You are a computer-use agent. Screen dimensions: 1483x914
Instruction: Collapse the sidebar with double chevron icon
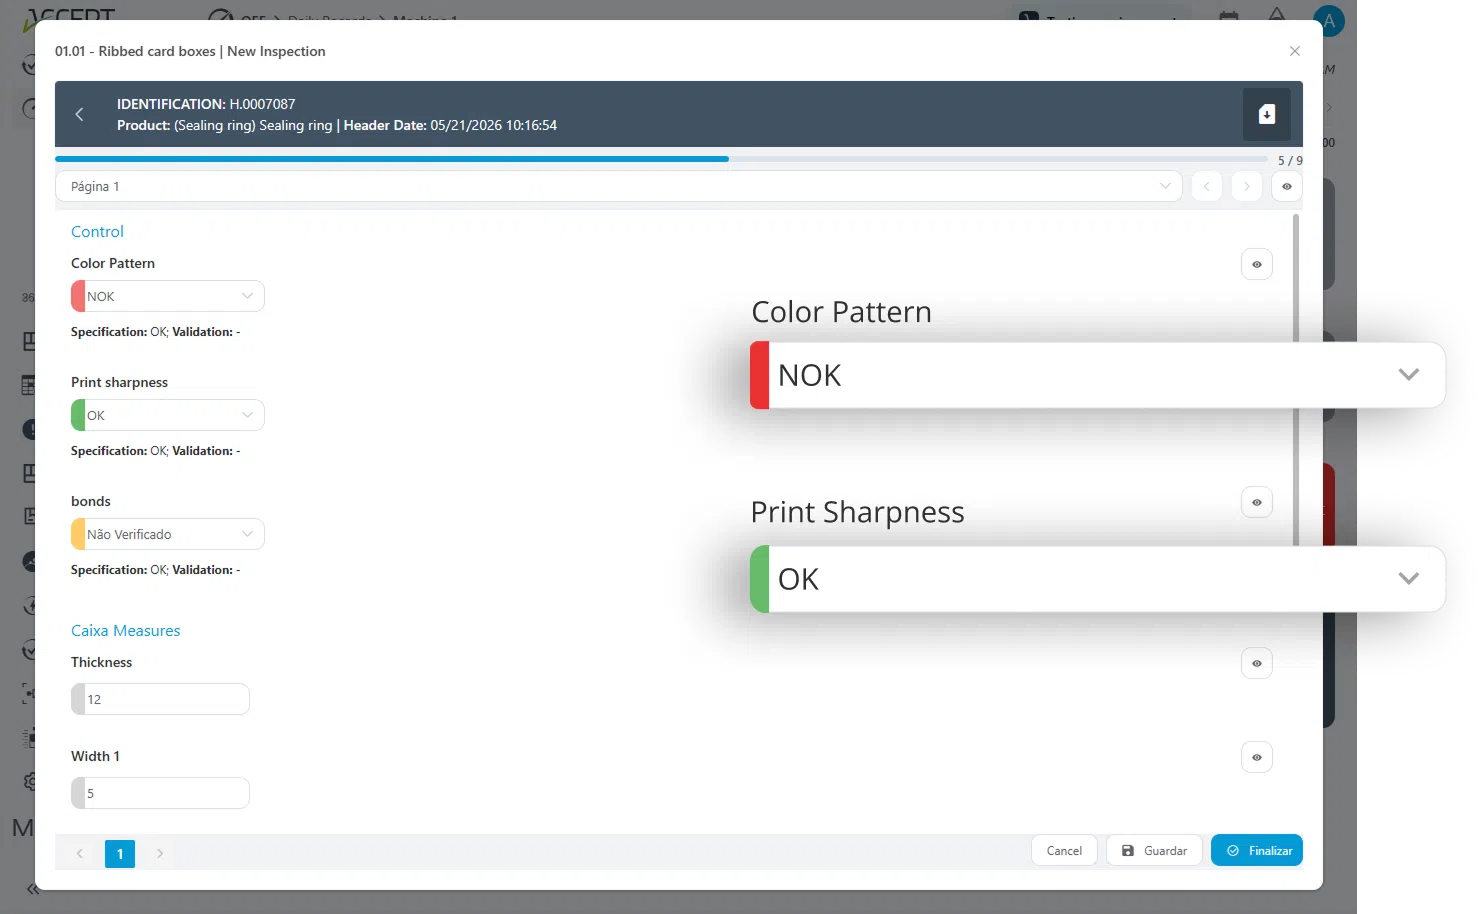pos(32,889)
